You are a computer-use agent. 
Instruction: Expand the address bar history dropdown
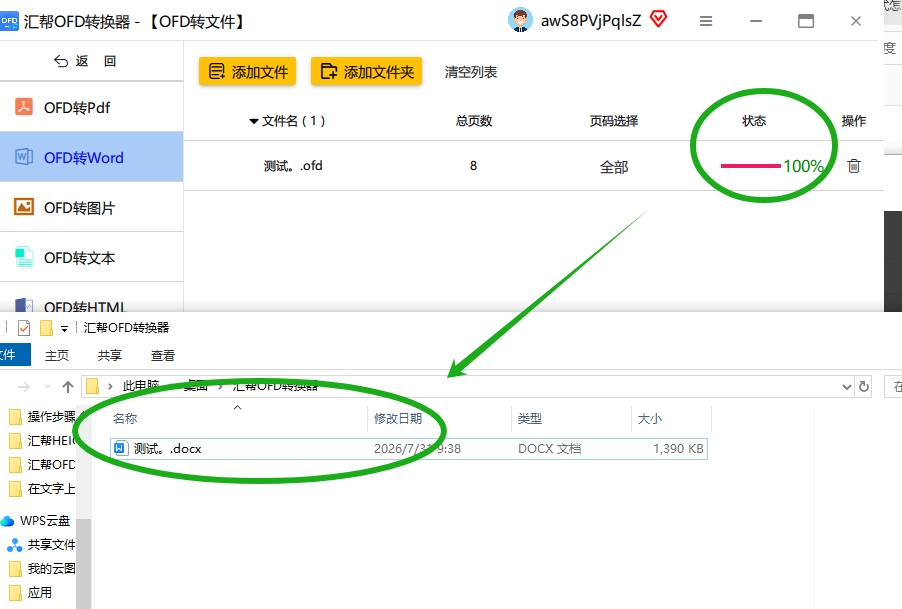pyautogui.click(x=846, y=386)
